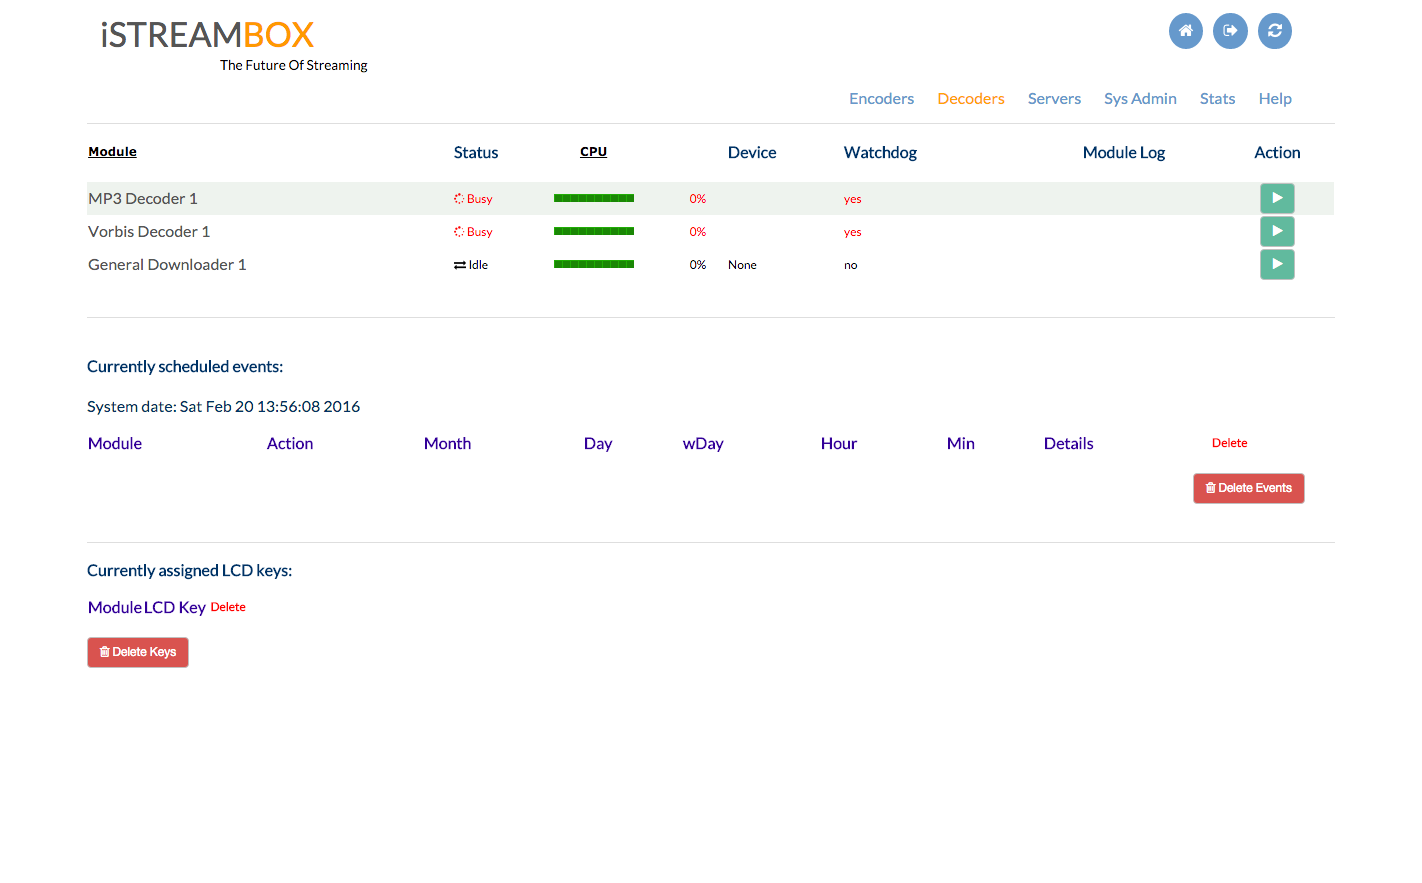Click the red Delete link in scheduled events header
The width and height of the screenshot is (1422, 883).
click(1229, 442)
